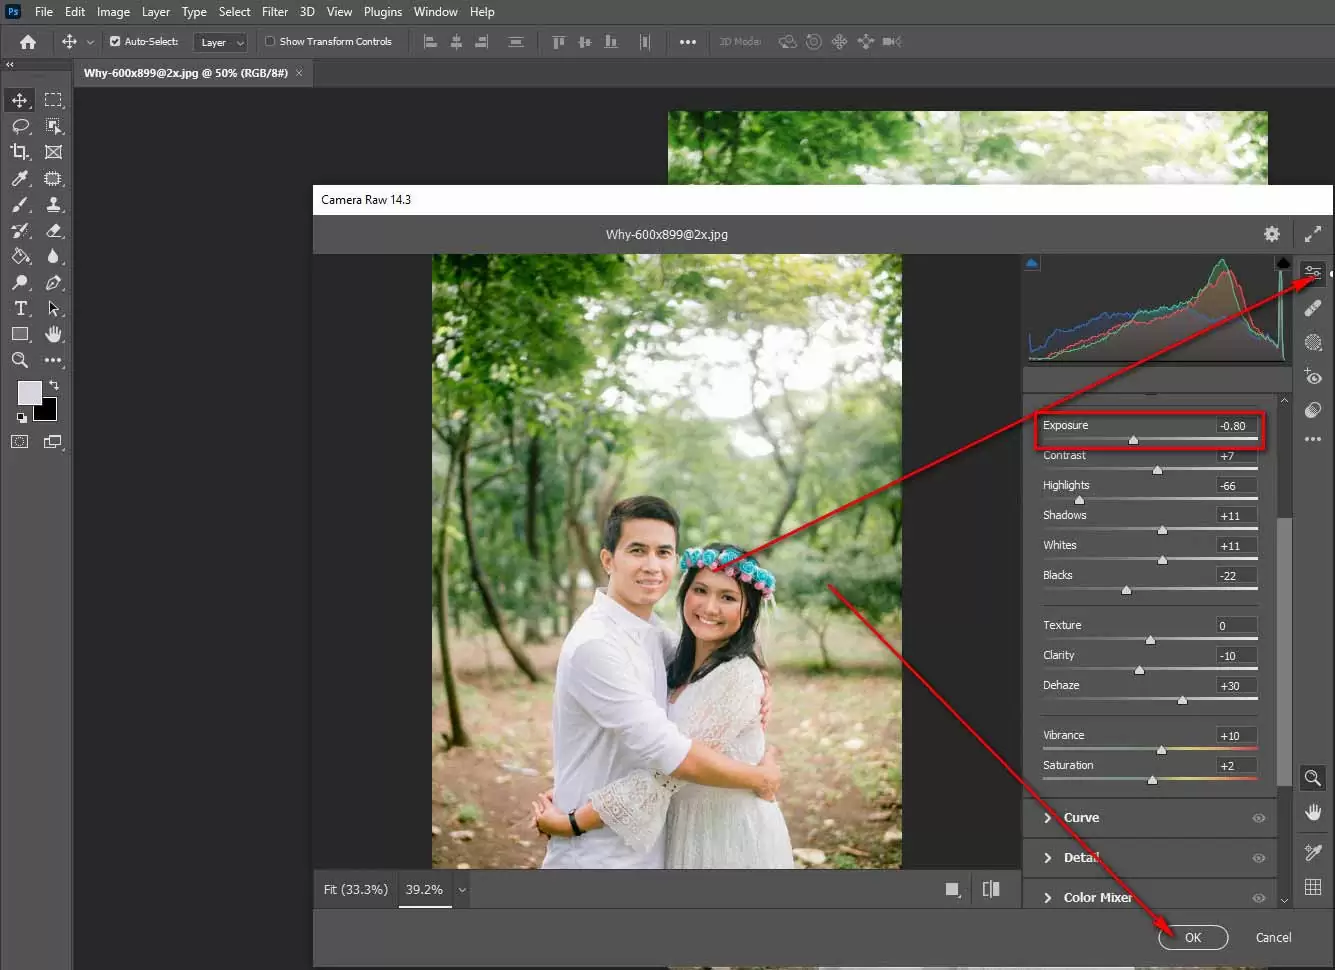Pick the Object Selection tool
Viewport: 1335px width, 970px height.
[x=53, y=126]
